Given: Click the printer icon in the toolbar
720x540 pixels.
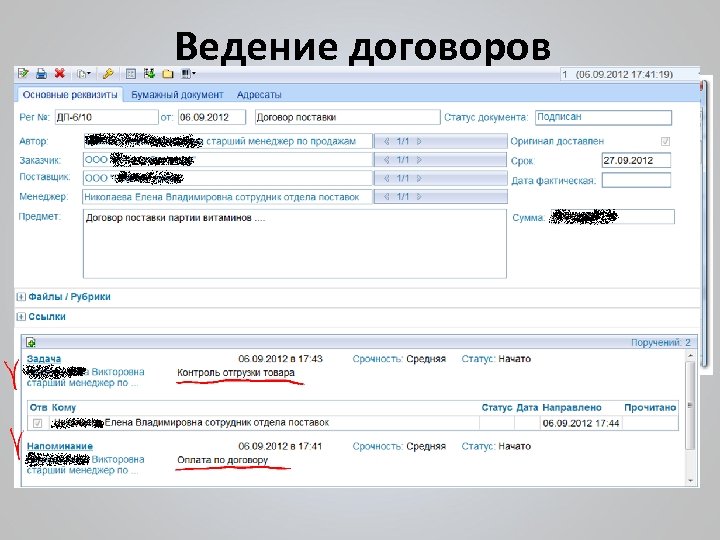Looking at the screenshot, I should [41, 73].
